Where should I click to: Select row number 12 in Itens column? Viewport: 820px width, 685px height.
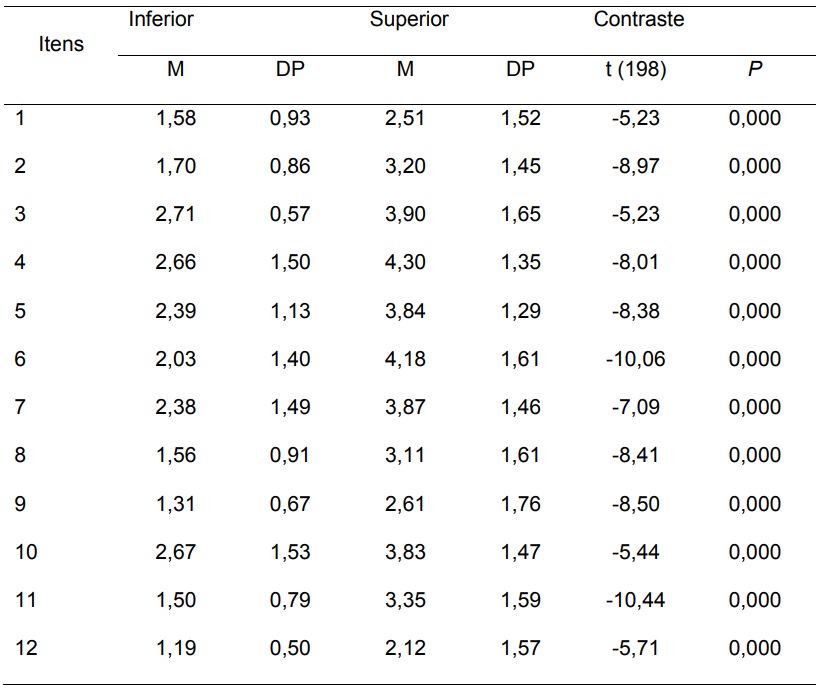[x=26, y=648]
